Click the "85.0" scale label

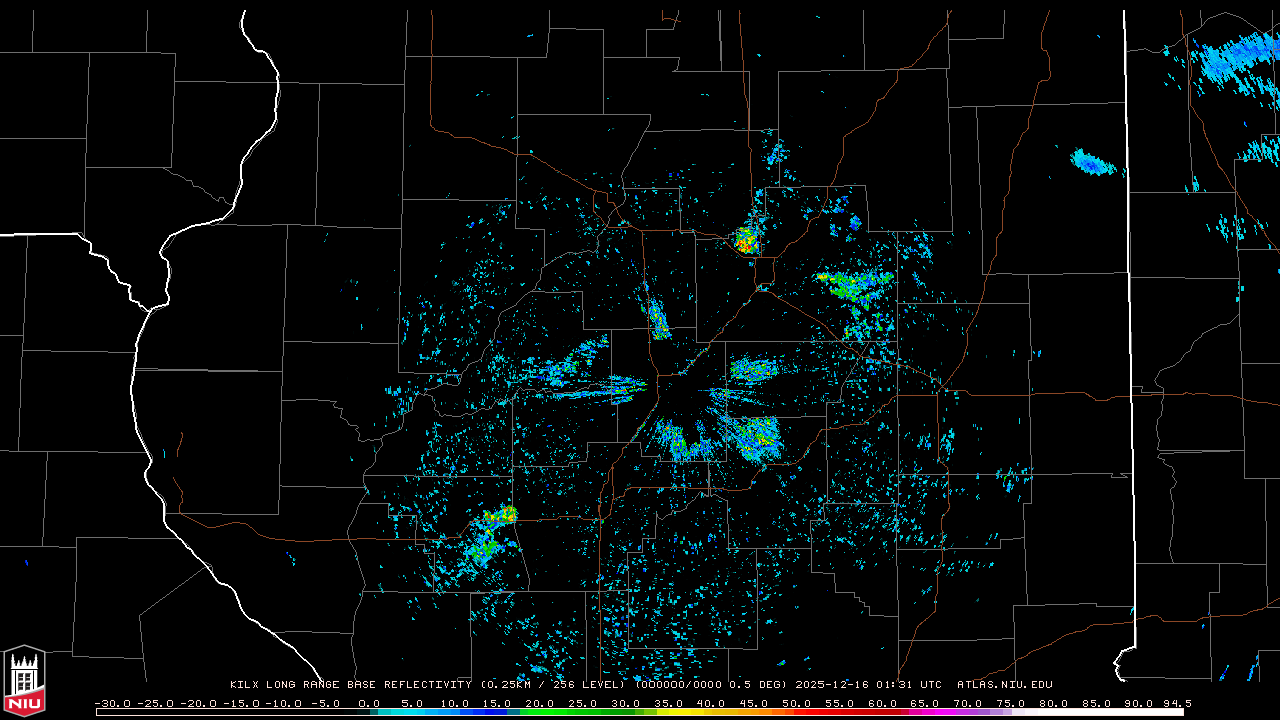click(1097, 703)
